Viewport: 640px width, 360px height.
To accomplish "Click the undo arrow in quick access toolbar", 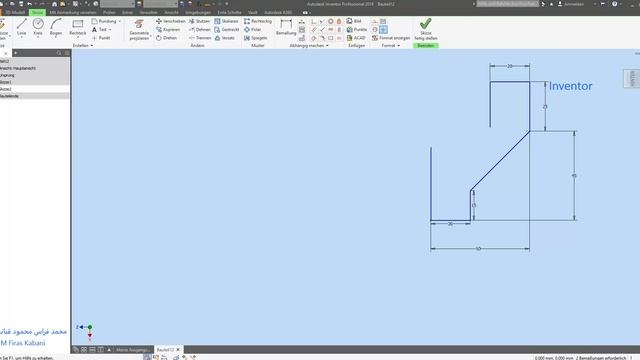I will point(29,4).
